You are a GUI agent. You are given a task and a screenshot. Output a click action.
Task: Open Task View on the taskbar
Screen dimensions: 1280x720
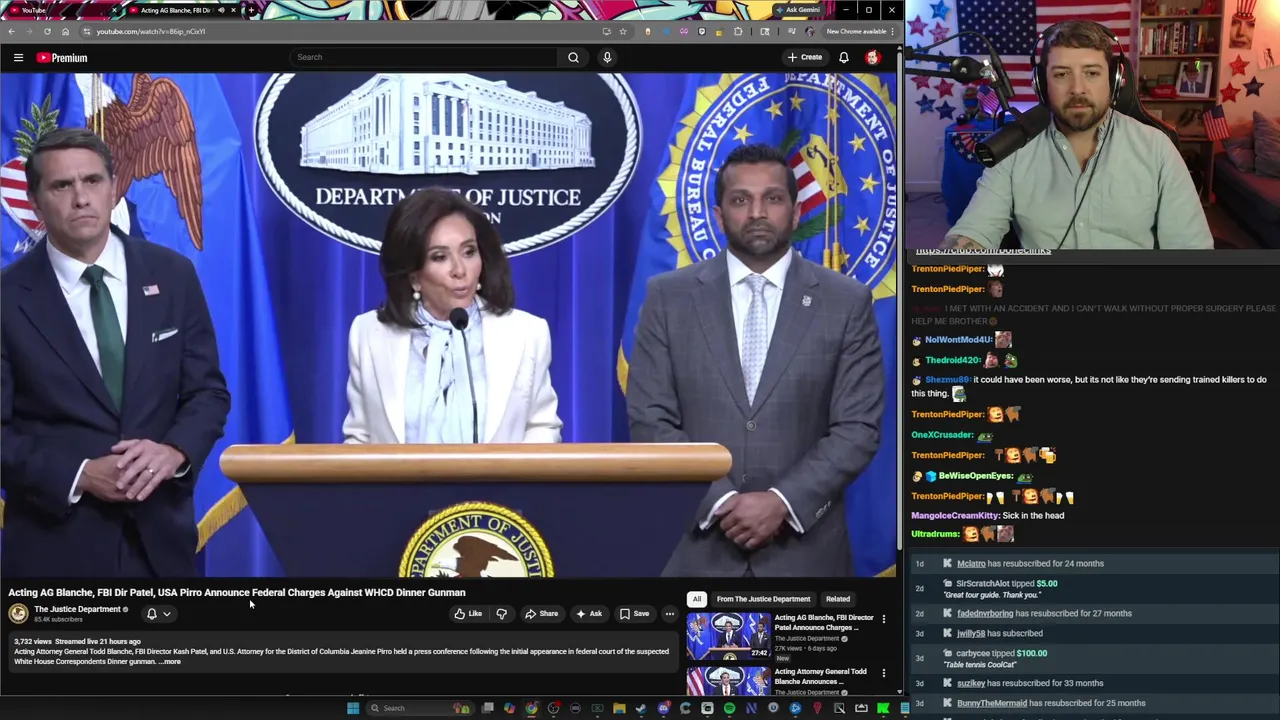488,708
